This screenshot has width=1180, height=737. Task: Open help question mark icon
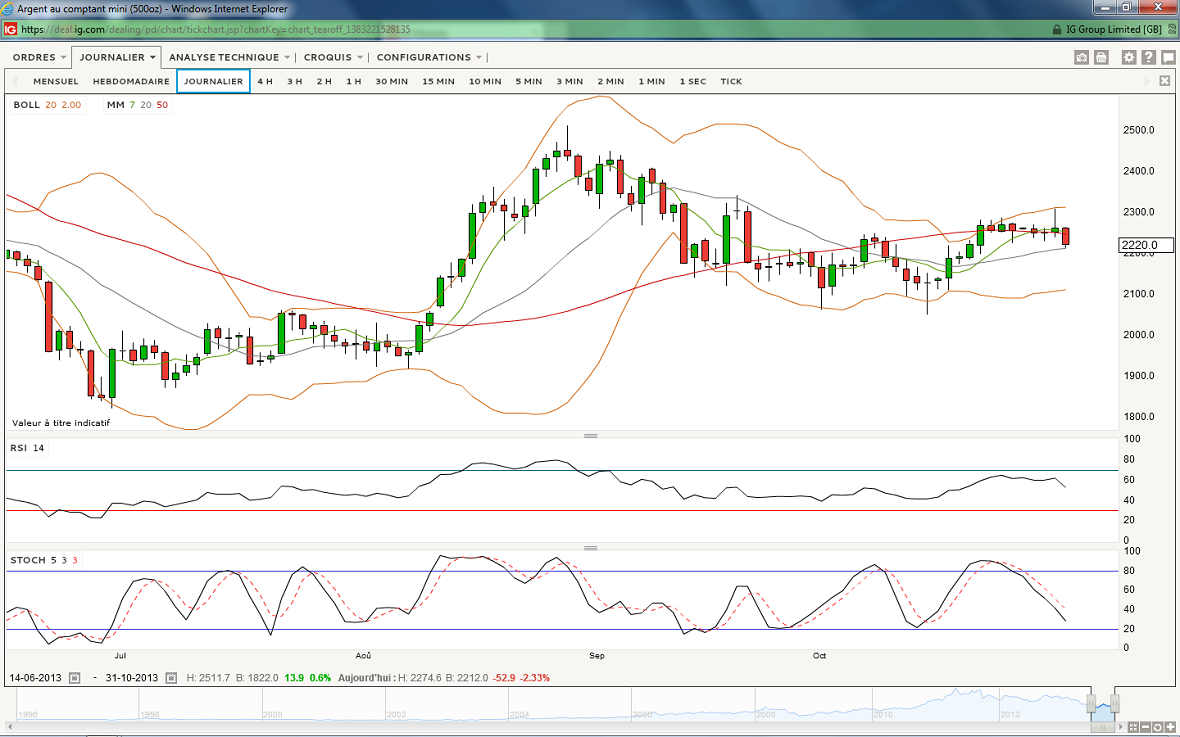1147,58
